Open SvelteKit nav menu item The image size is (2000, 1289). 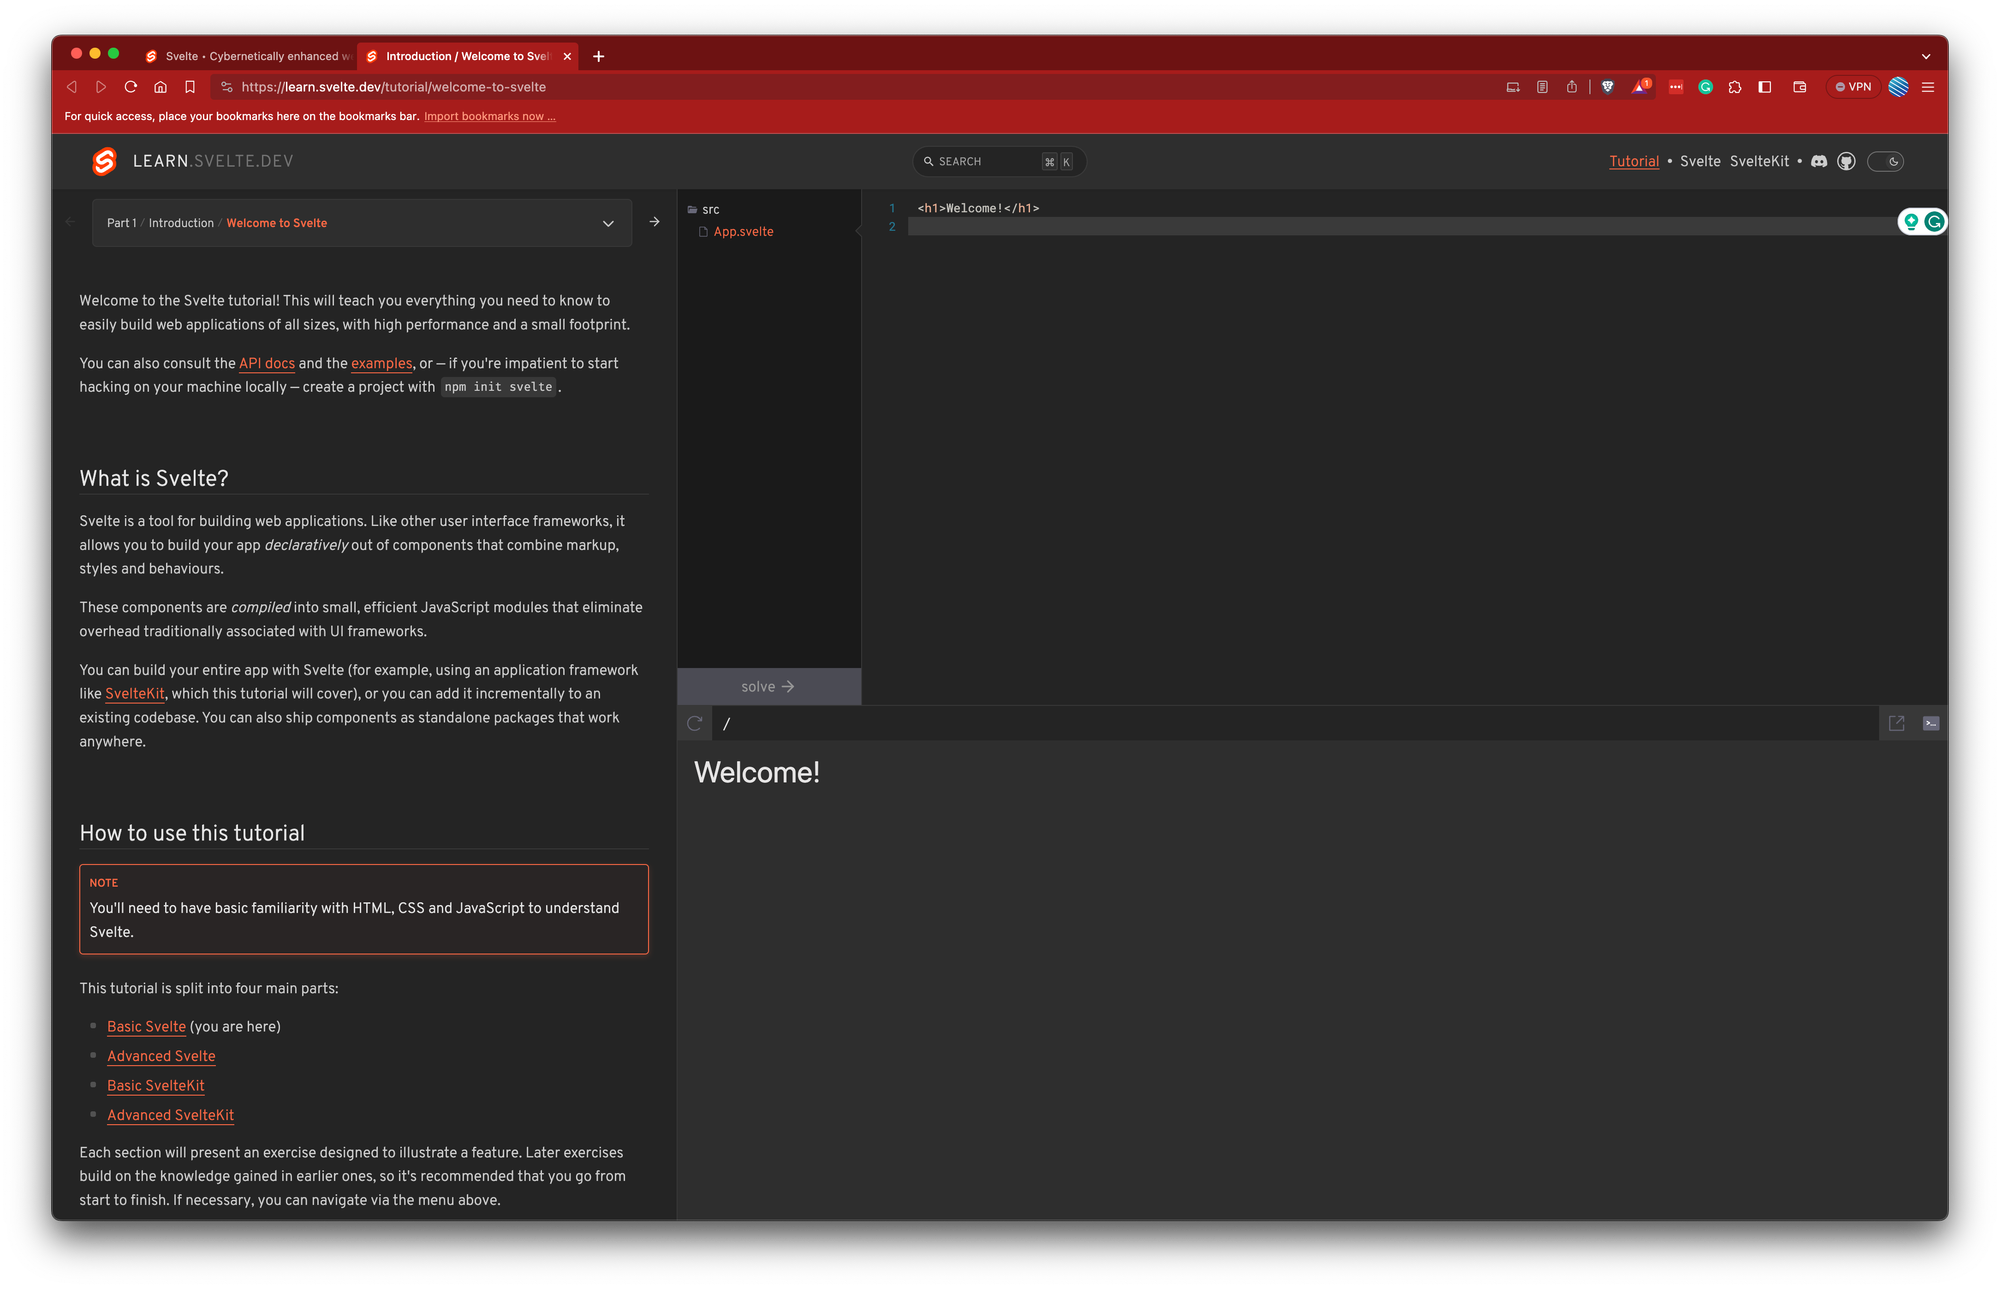(1759, 161)
